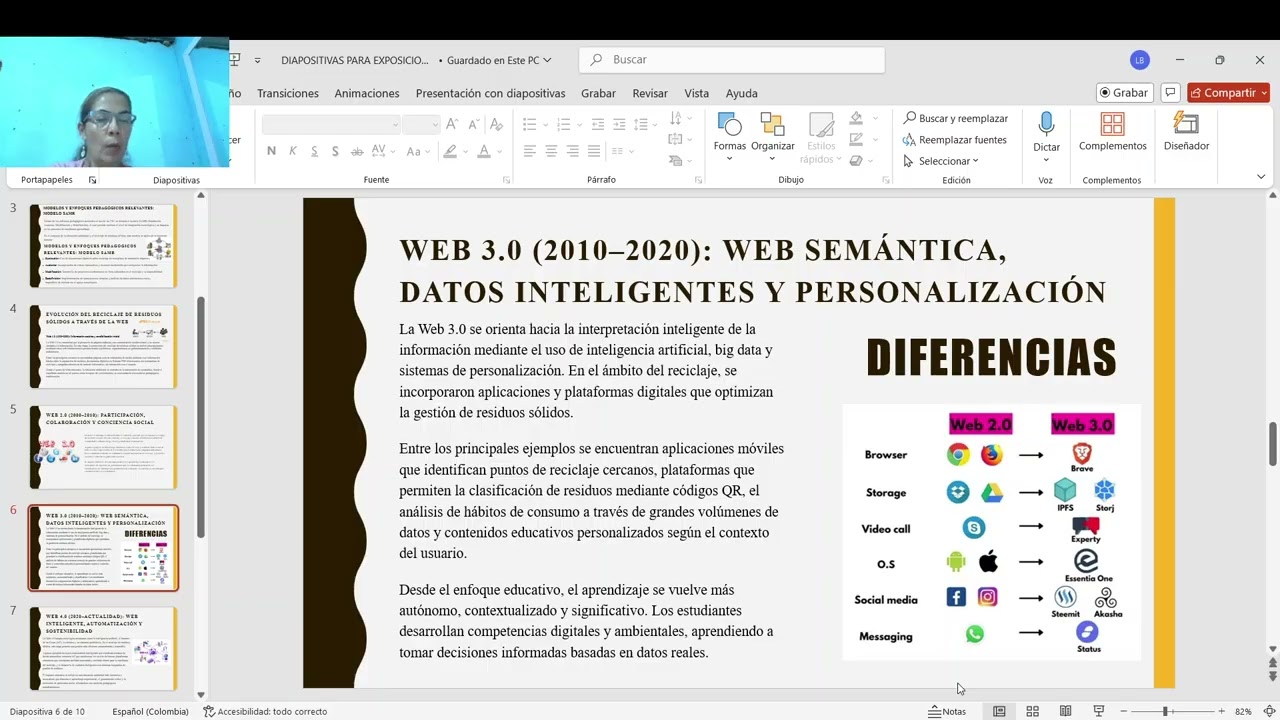
Task: Expand the Fuente dialog launcher
Action: 506,180
